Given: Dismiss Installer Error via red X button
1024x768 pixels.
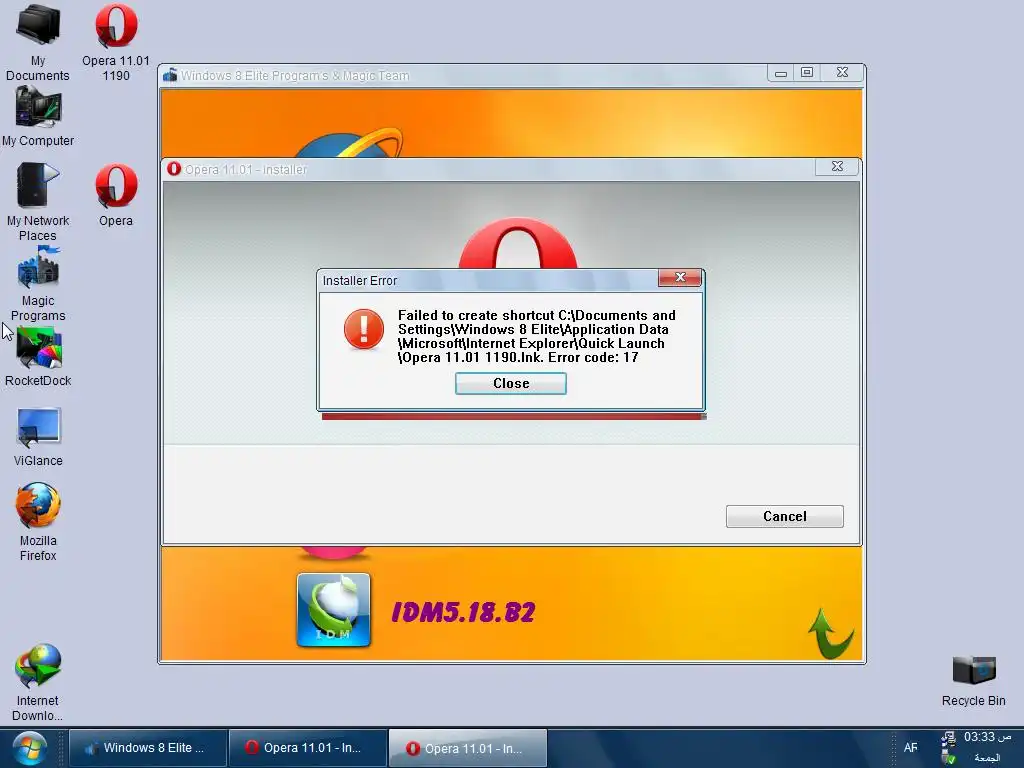Looking at the screenshot, I should point(680,278).
